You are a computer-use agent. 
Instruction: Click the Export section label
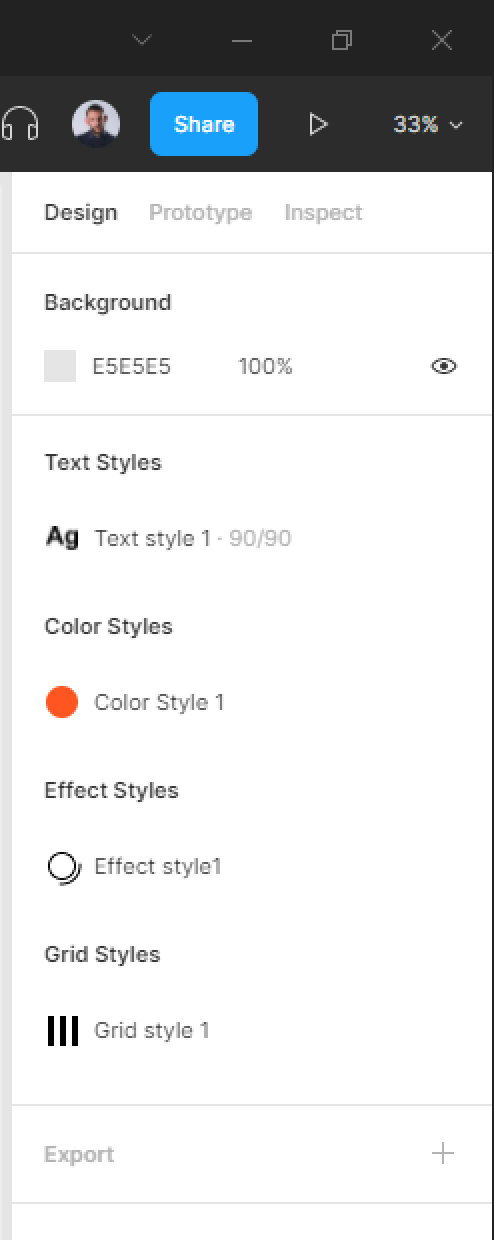pos(79,1154)
